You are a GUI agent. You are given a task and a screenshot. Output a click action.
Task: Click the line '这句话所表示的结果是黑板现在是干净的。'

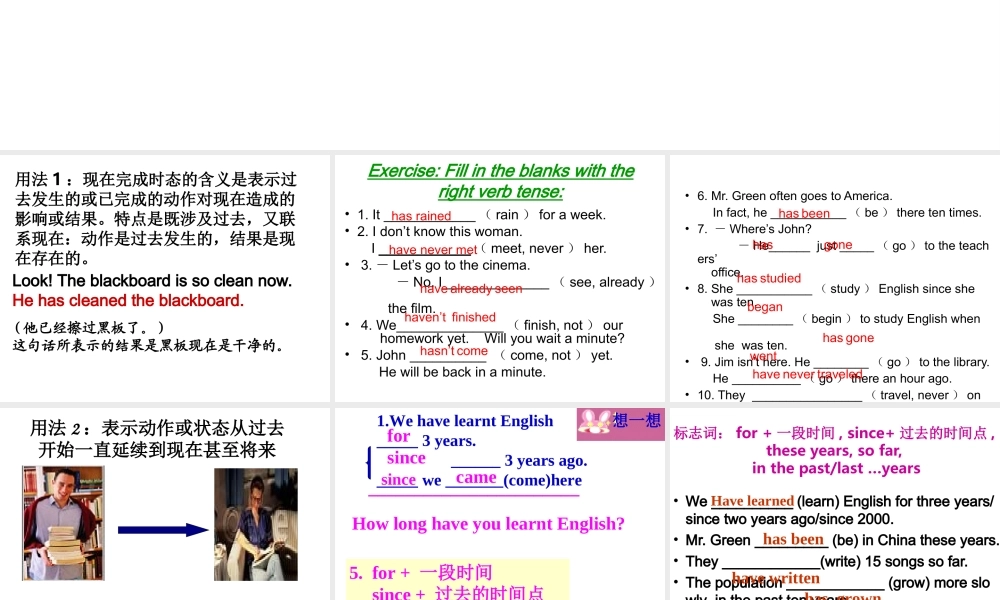pos(149,346)
